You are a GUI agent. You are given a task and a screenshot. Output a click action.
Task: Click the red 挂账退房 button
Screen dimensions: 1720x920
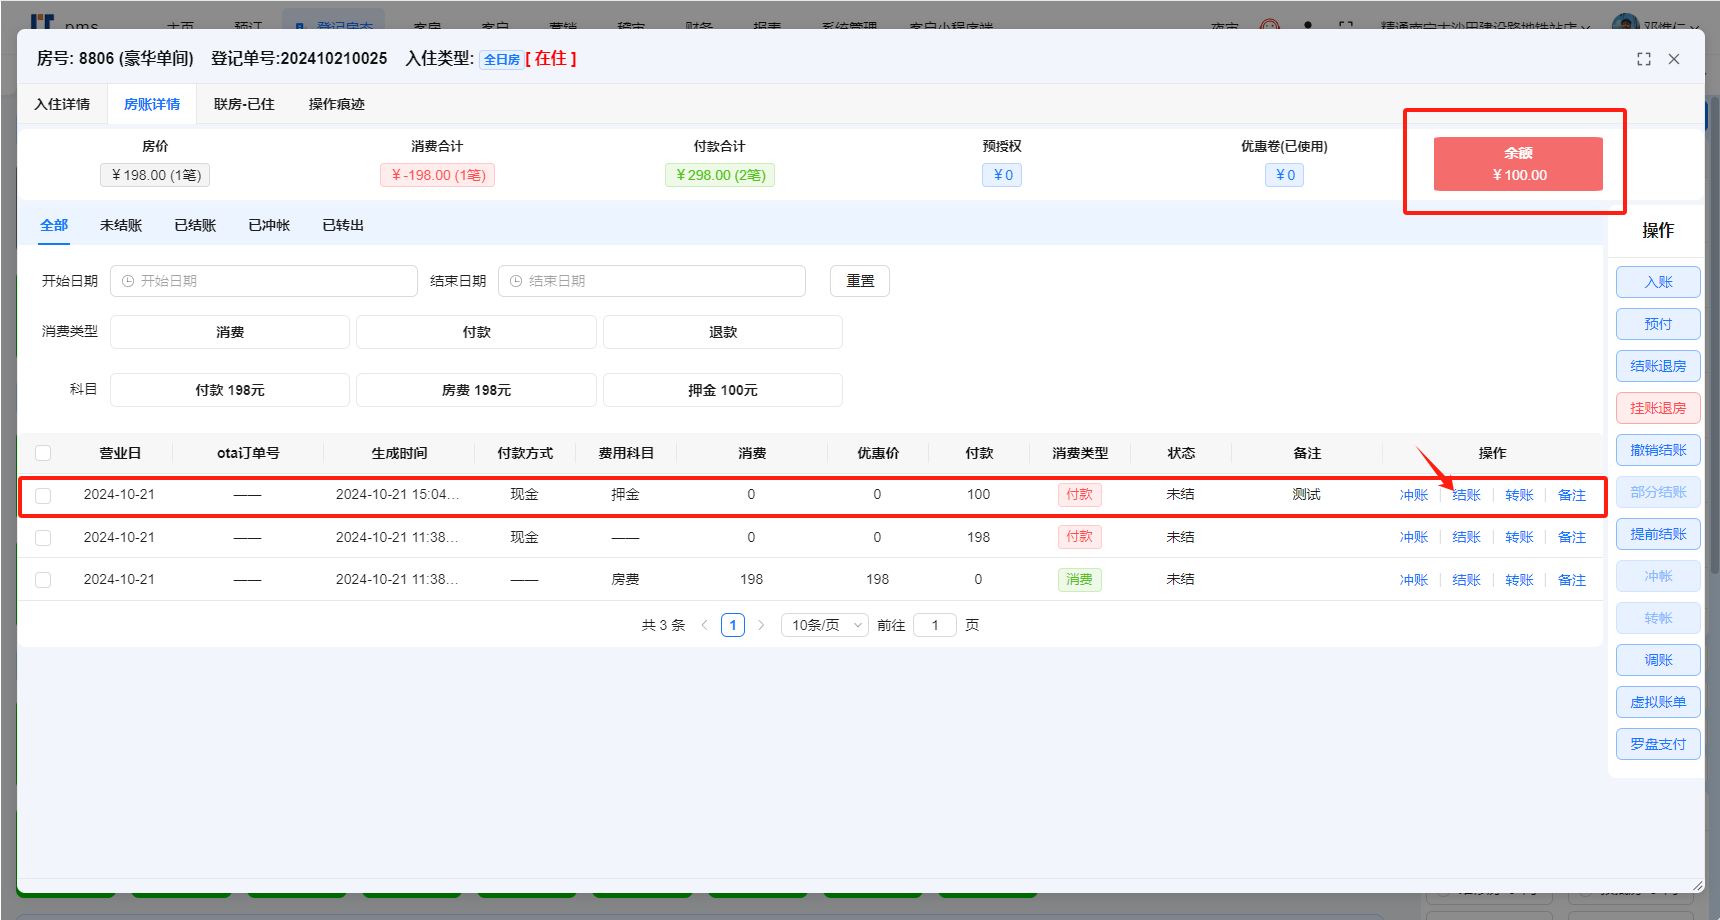pyautogui.click(x=1657, y=408)
